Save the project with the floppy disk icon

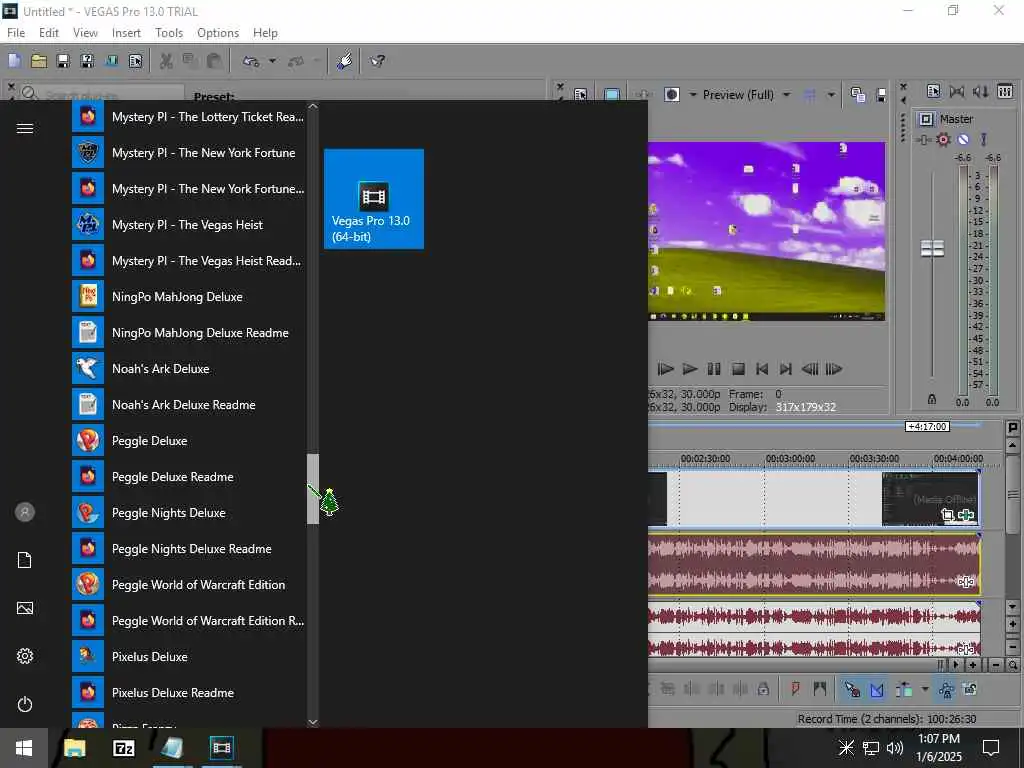click(63, 61)
